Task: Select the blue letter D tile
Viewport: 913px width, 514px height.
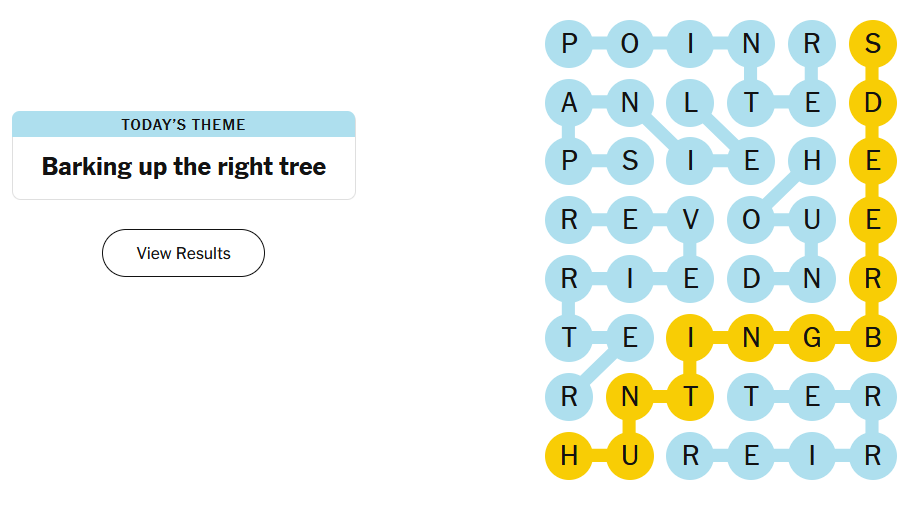Action: (x=751, y=279)
